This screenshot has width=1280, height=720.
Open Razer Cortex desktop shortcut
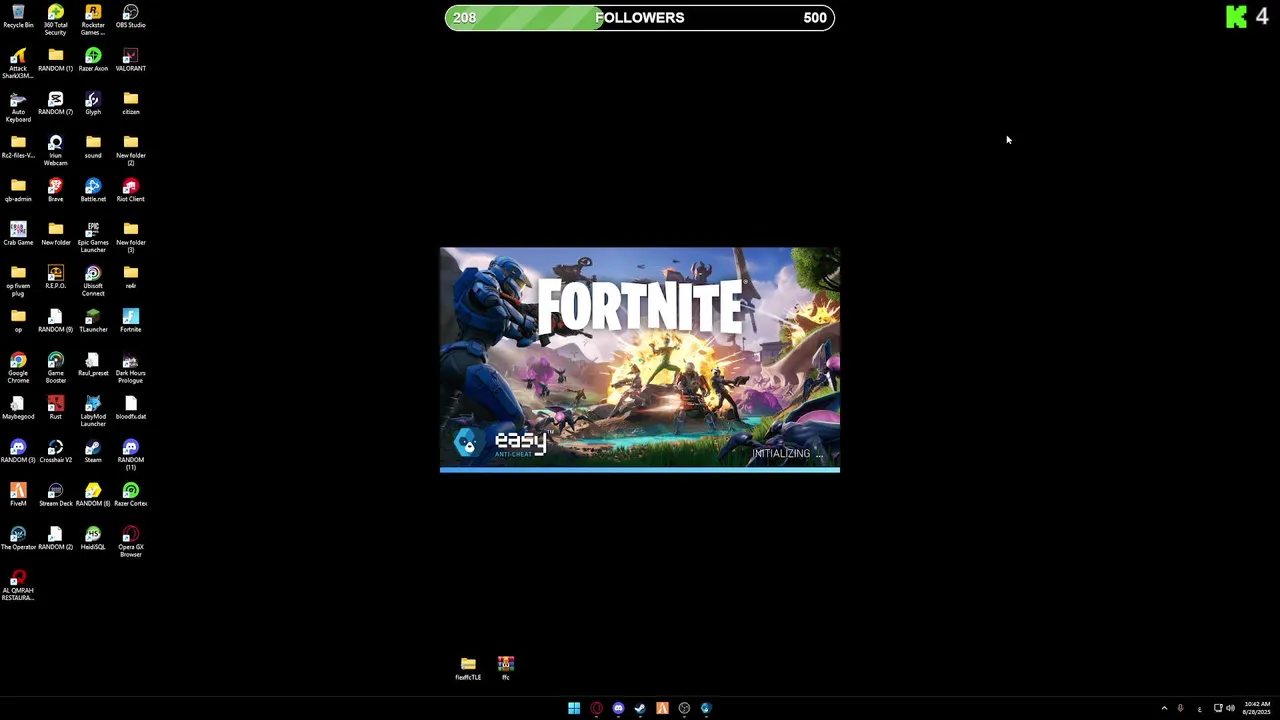click(x=130, y=495)
